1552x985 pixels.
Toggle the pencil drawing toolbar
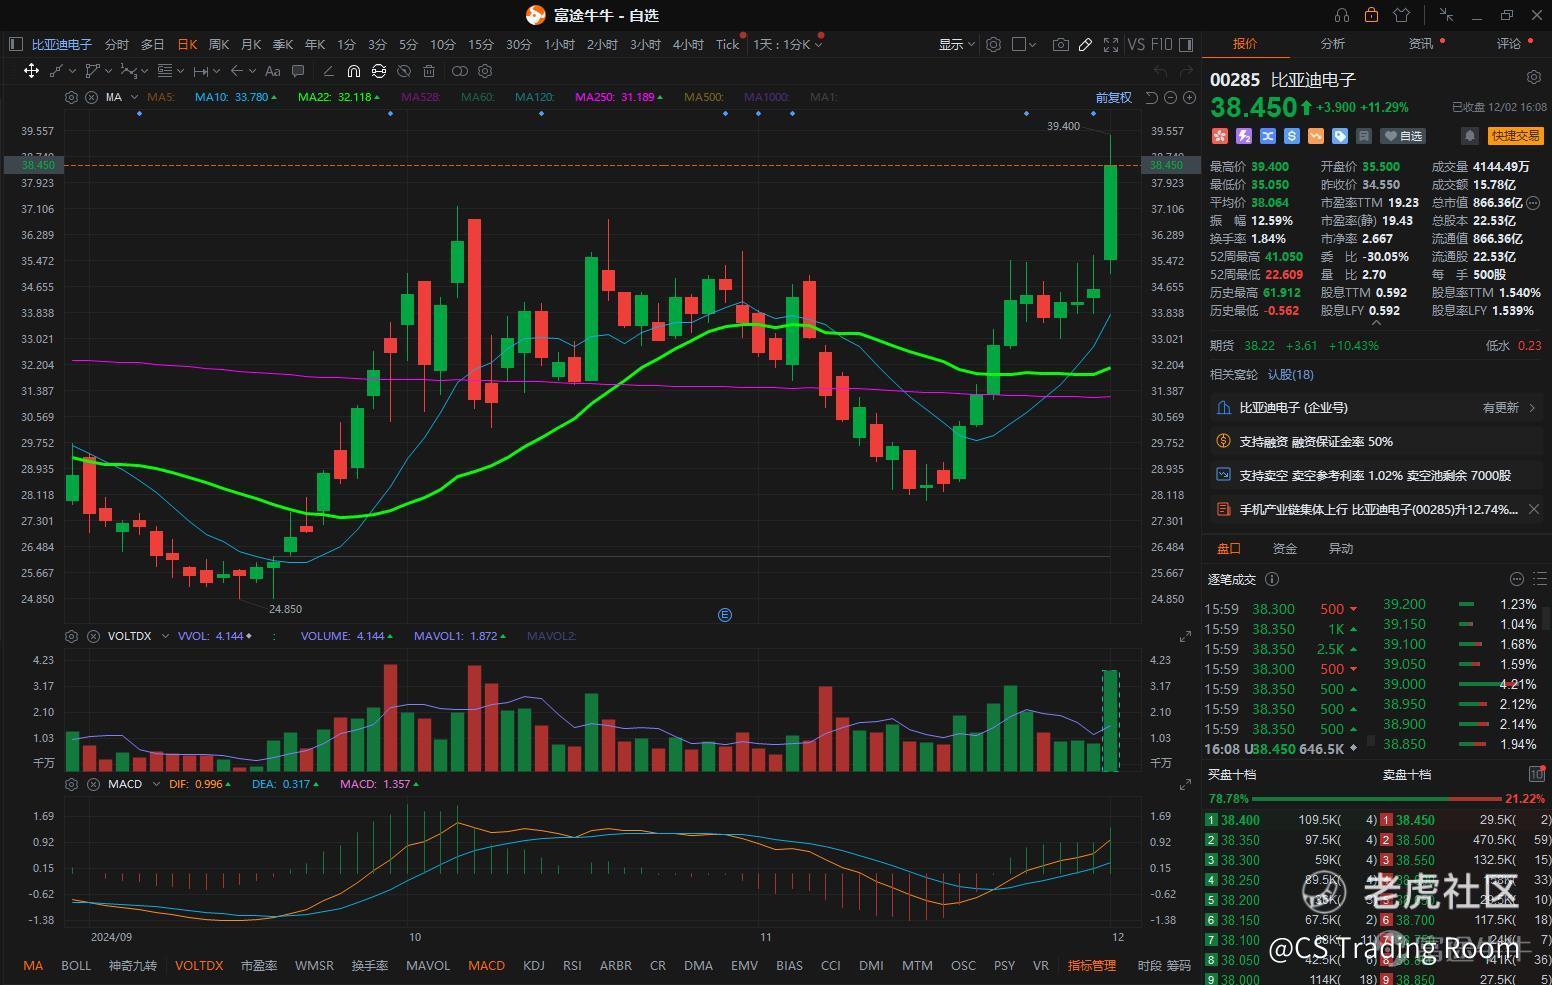click(x=1085, y=44)
